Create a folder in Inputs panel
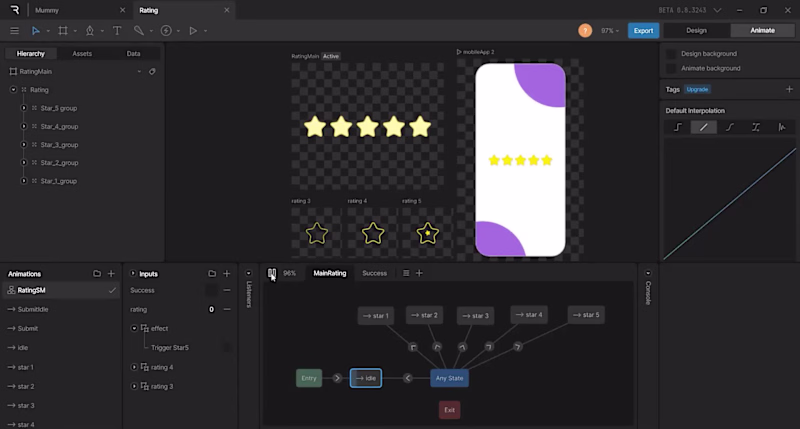This screenshot has width=800, height=429. click(x=212, y=274)
